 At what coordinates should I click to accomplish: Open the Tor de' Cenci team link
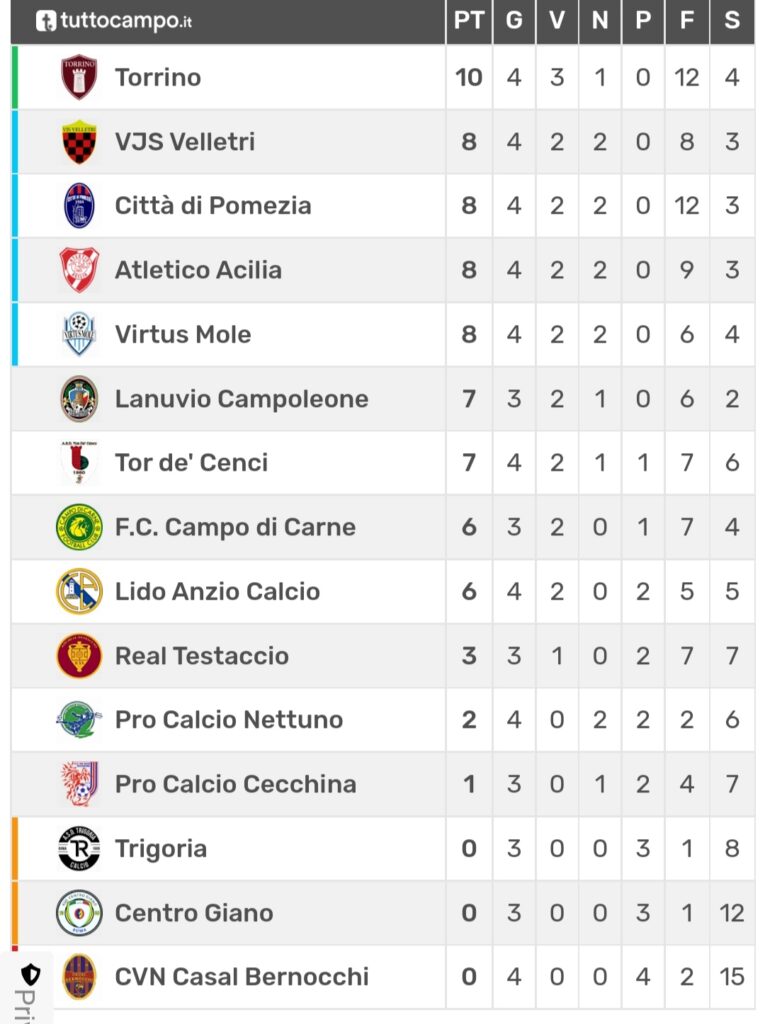191,462
